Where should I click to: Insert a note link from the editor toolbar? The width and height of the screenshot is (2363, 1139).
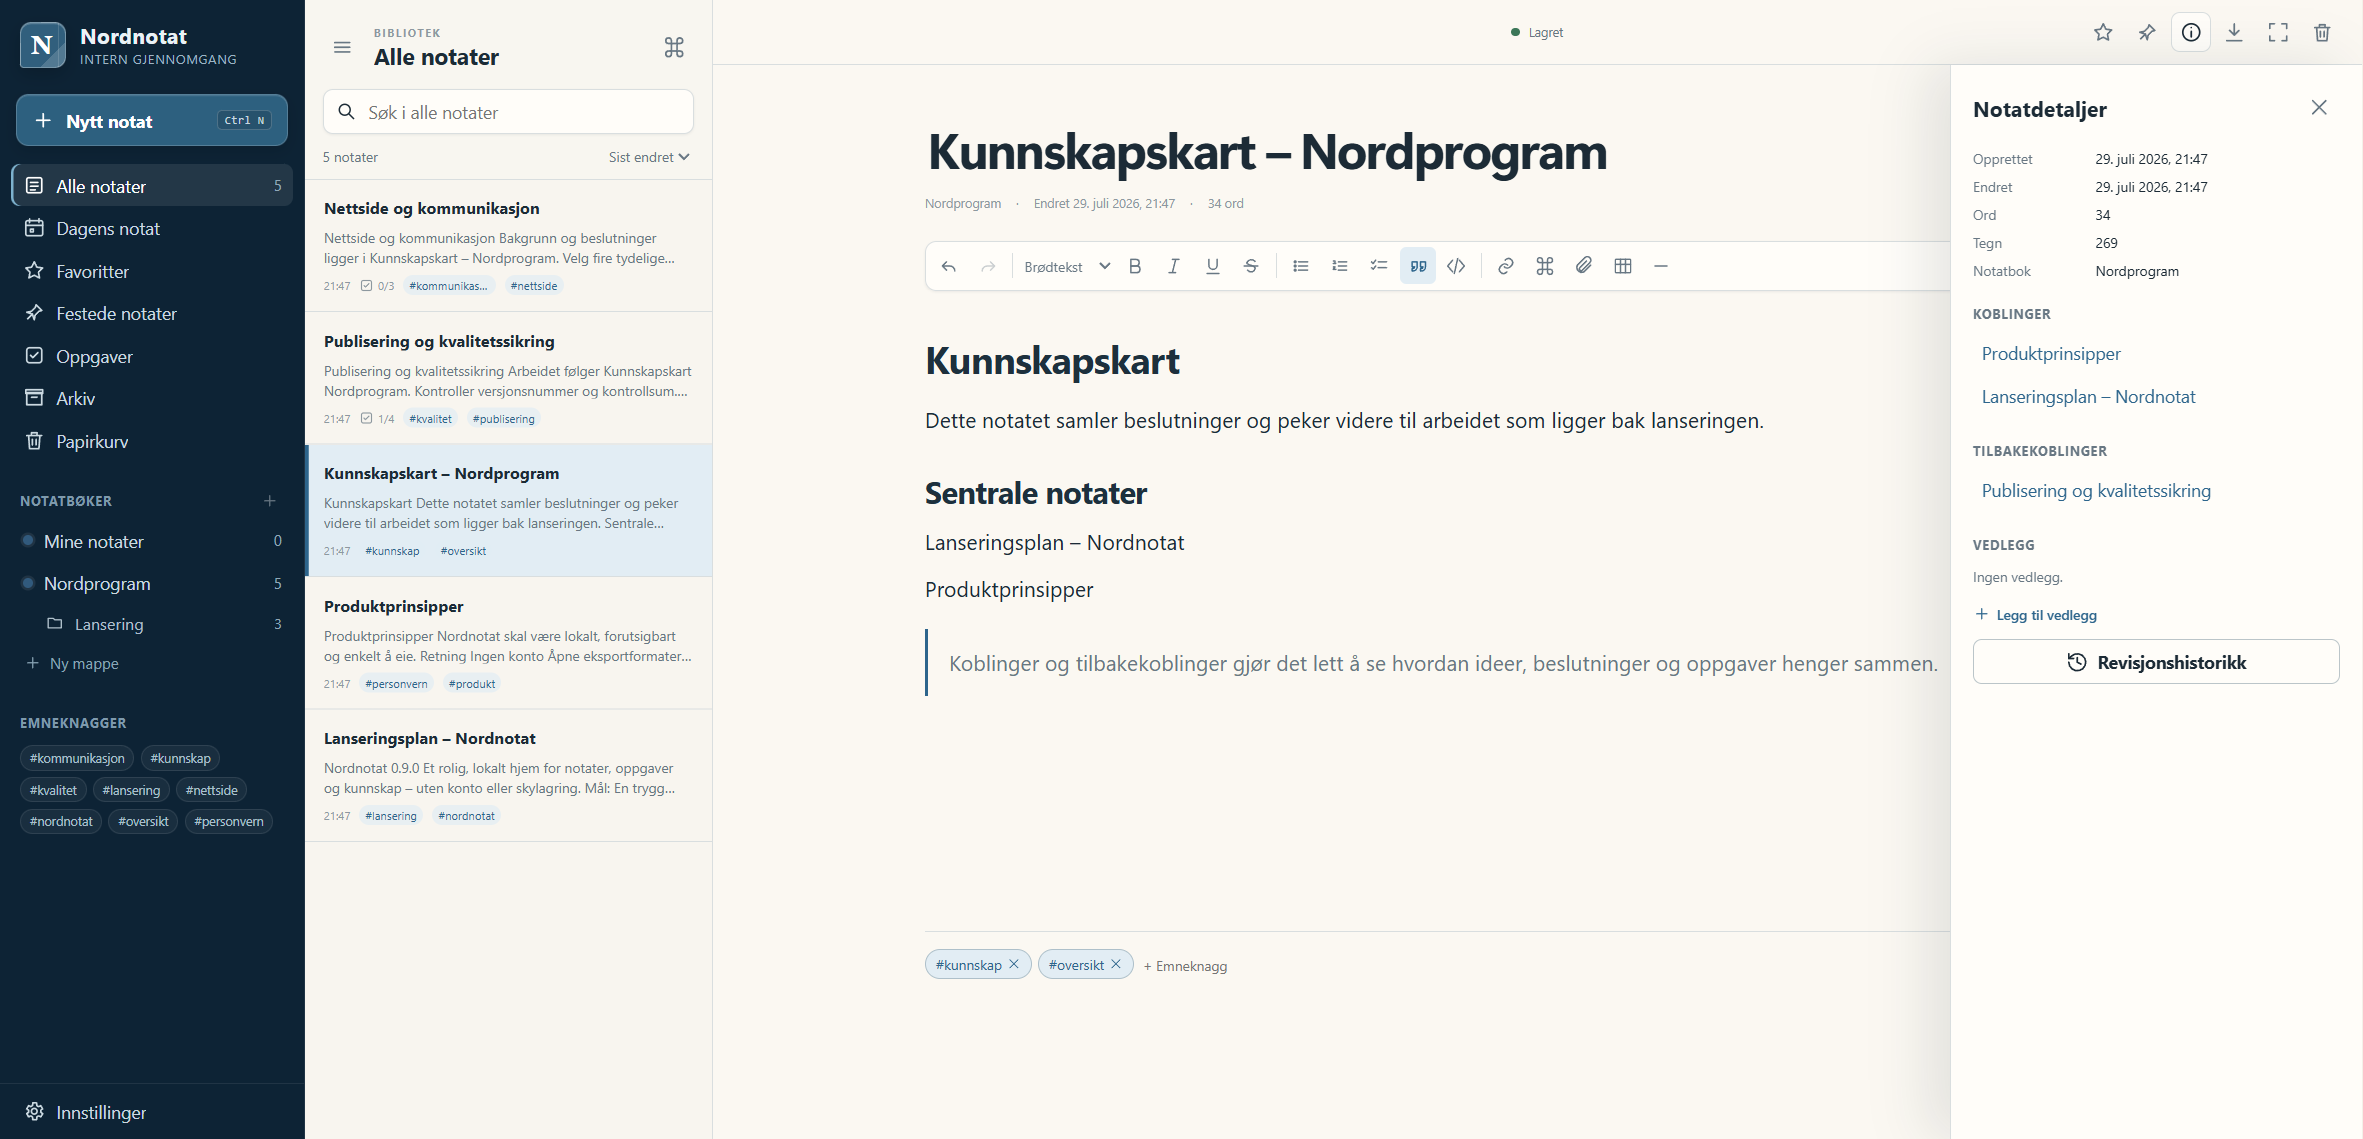[1545, 266]
